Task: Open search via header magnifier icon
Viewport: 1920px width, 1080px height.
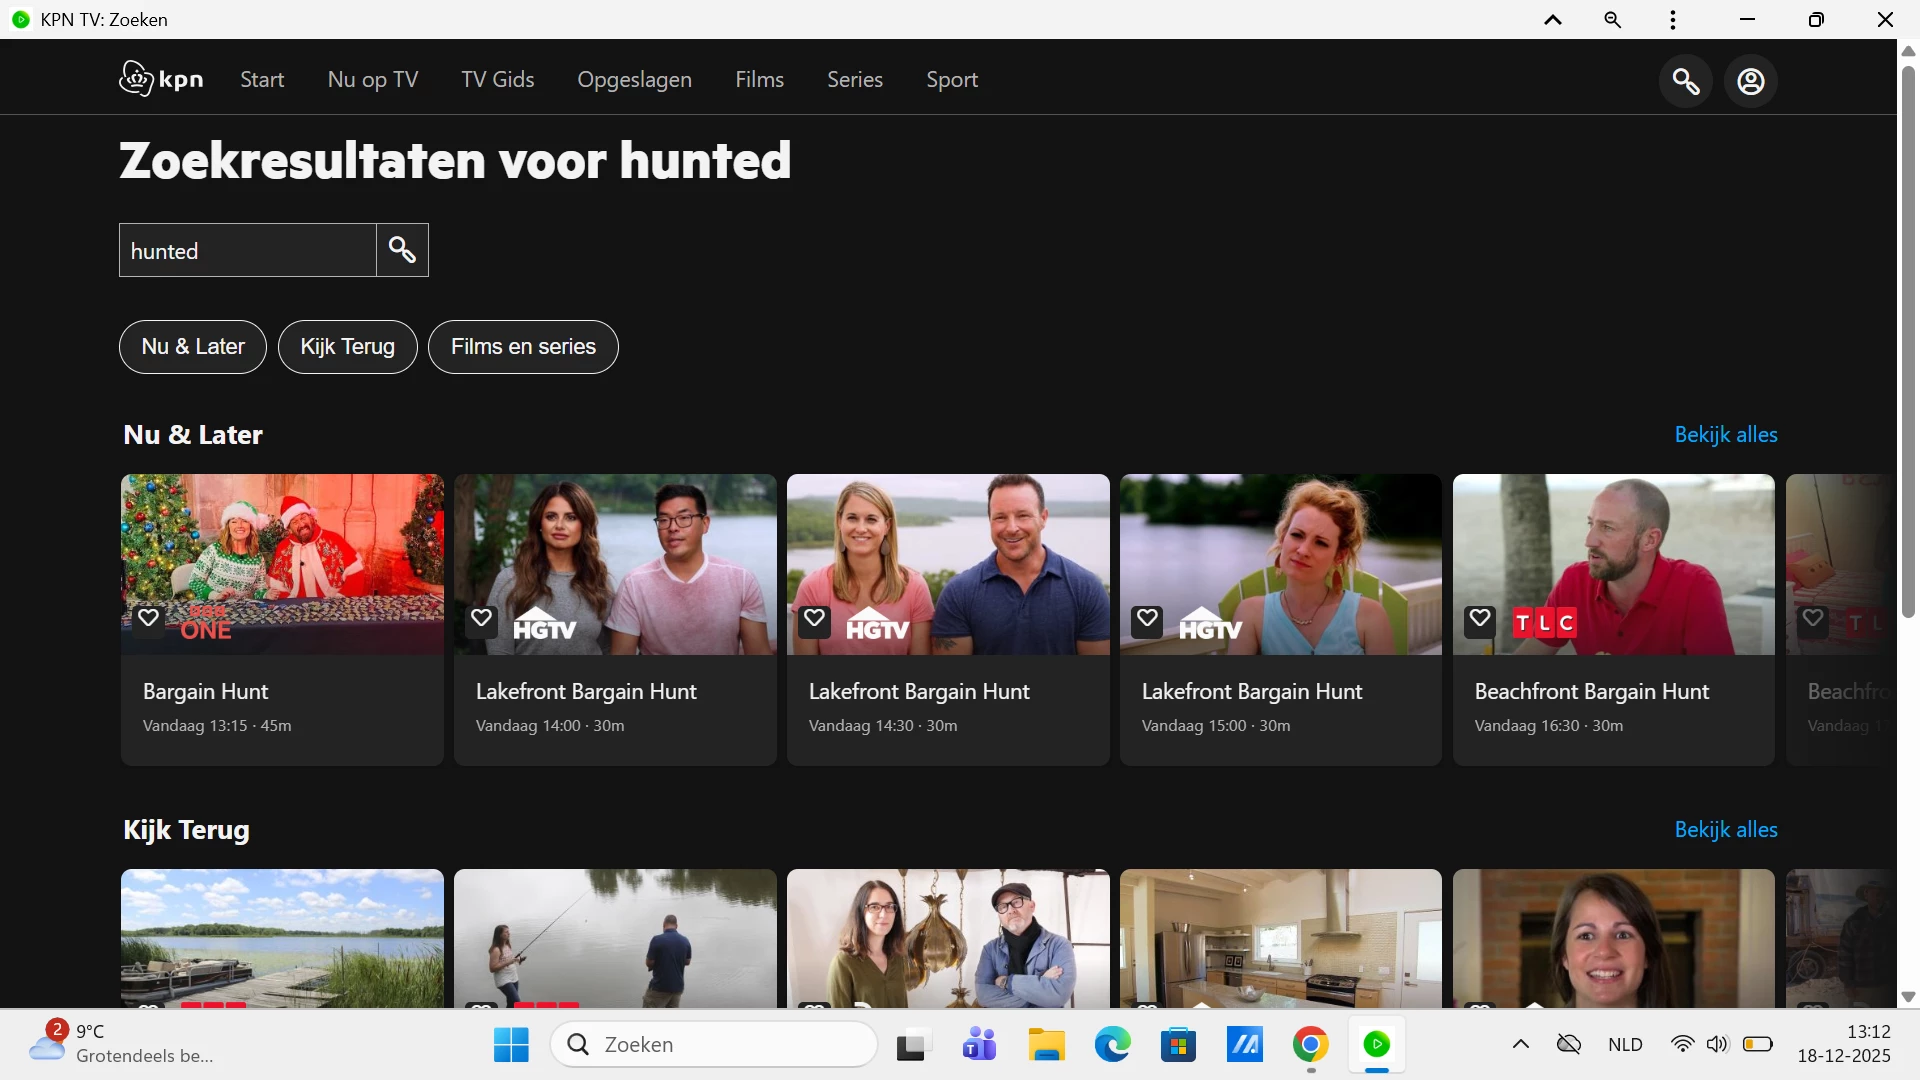Action: (x=1686, y=81)
